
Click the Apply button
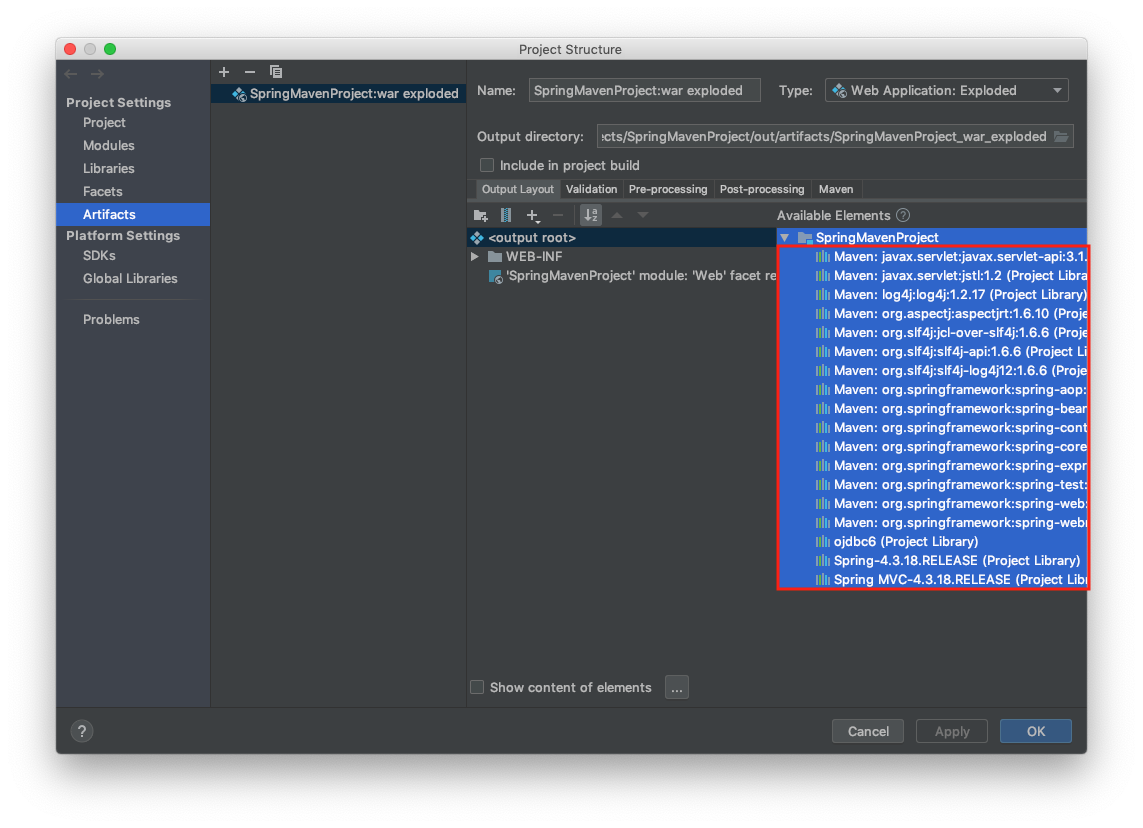point(951,731)
